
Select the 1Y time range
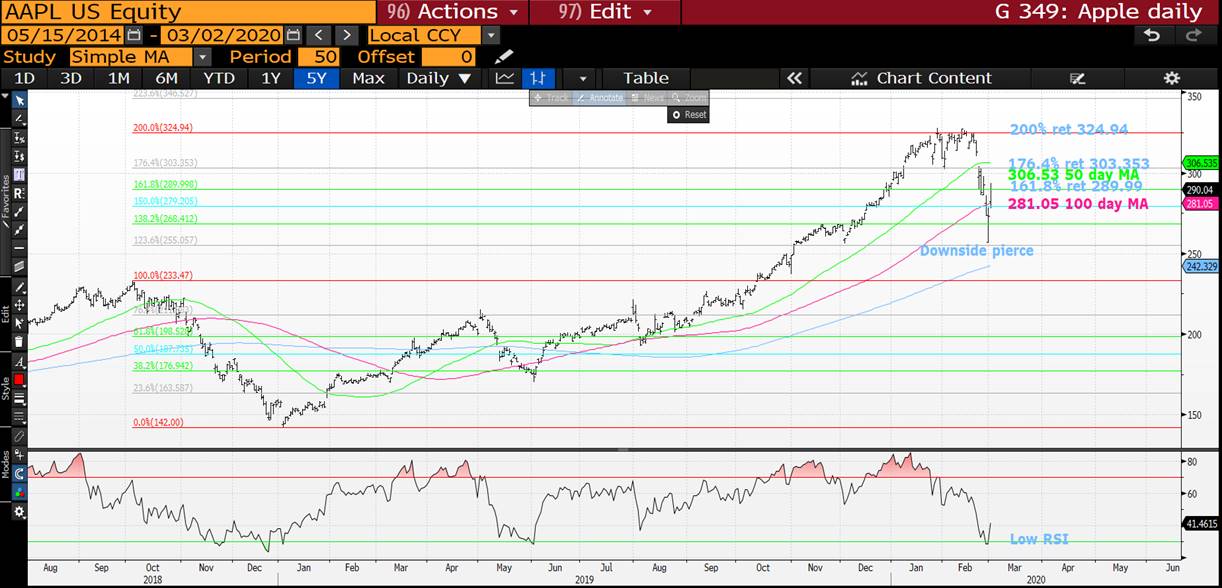pos(270,78)
